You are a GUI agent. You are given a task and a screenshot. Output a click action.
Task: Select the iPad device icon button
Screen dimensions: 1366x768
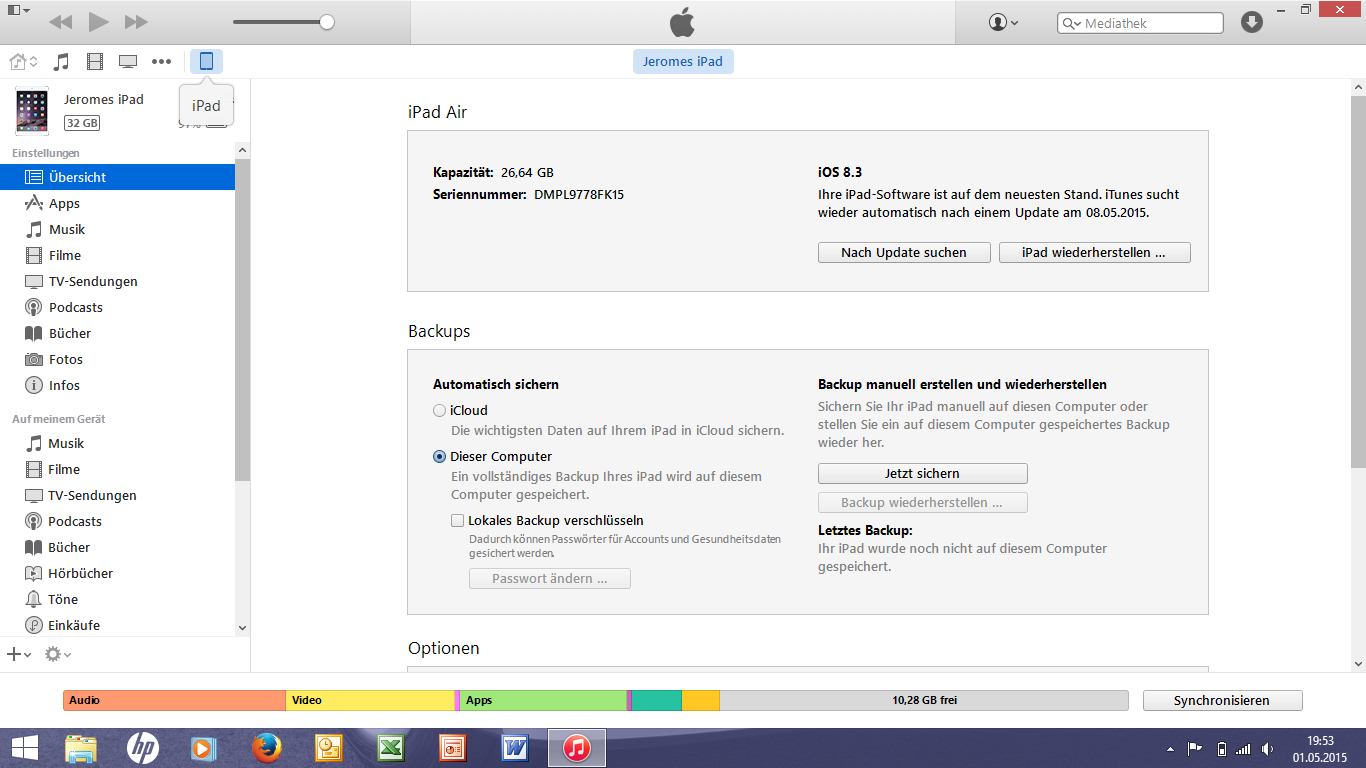(206, 62)
